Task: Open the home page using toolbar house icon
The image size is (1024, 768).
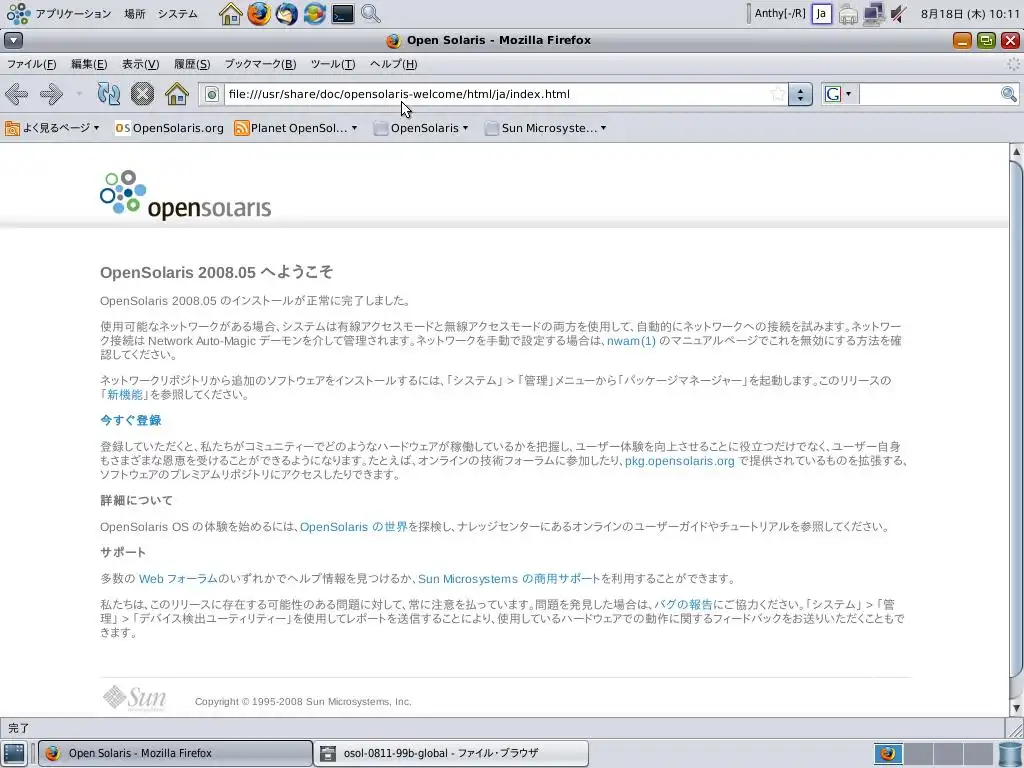Action: 176,94
